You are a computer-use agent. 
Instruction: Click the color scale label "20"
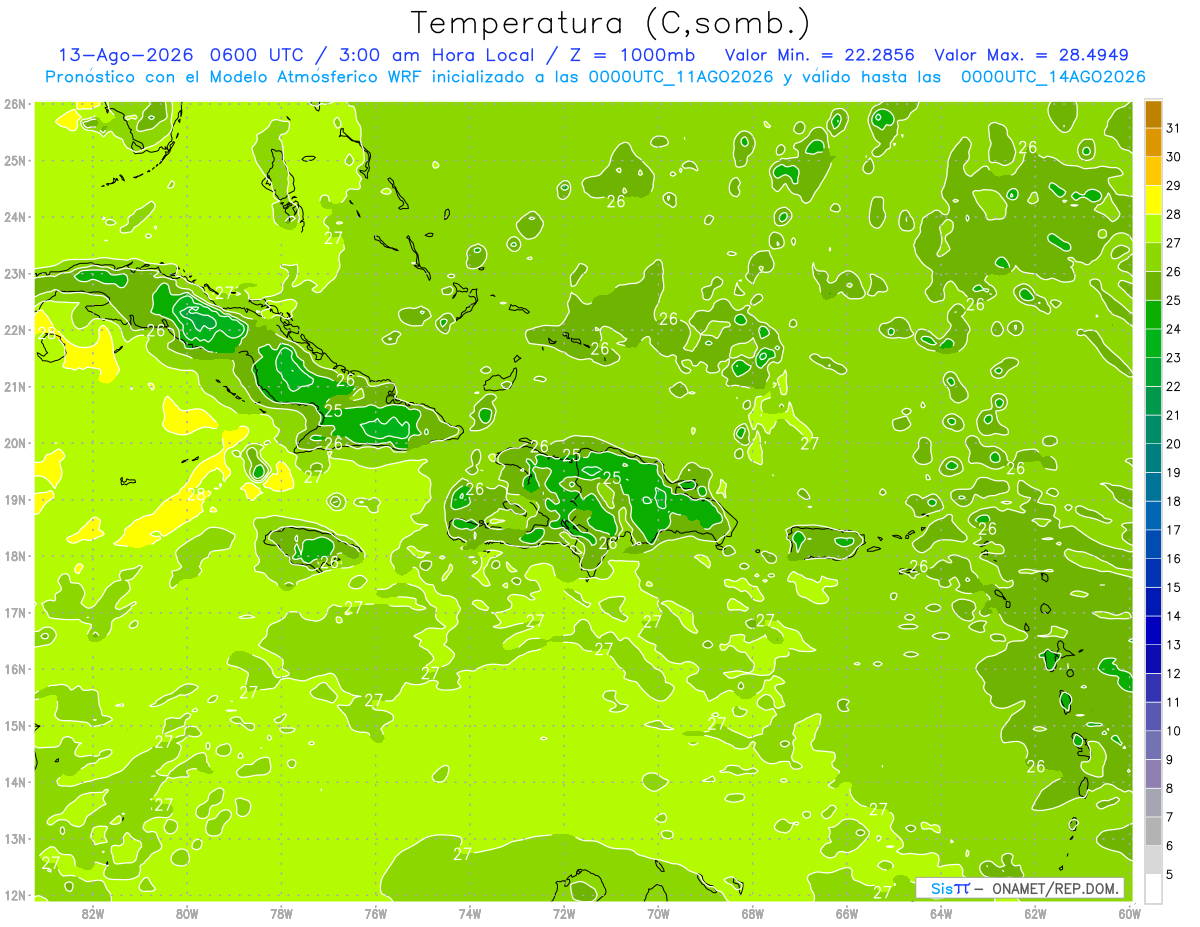[1174, 444]
